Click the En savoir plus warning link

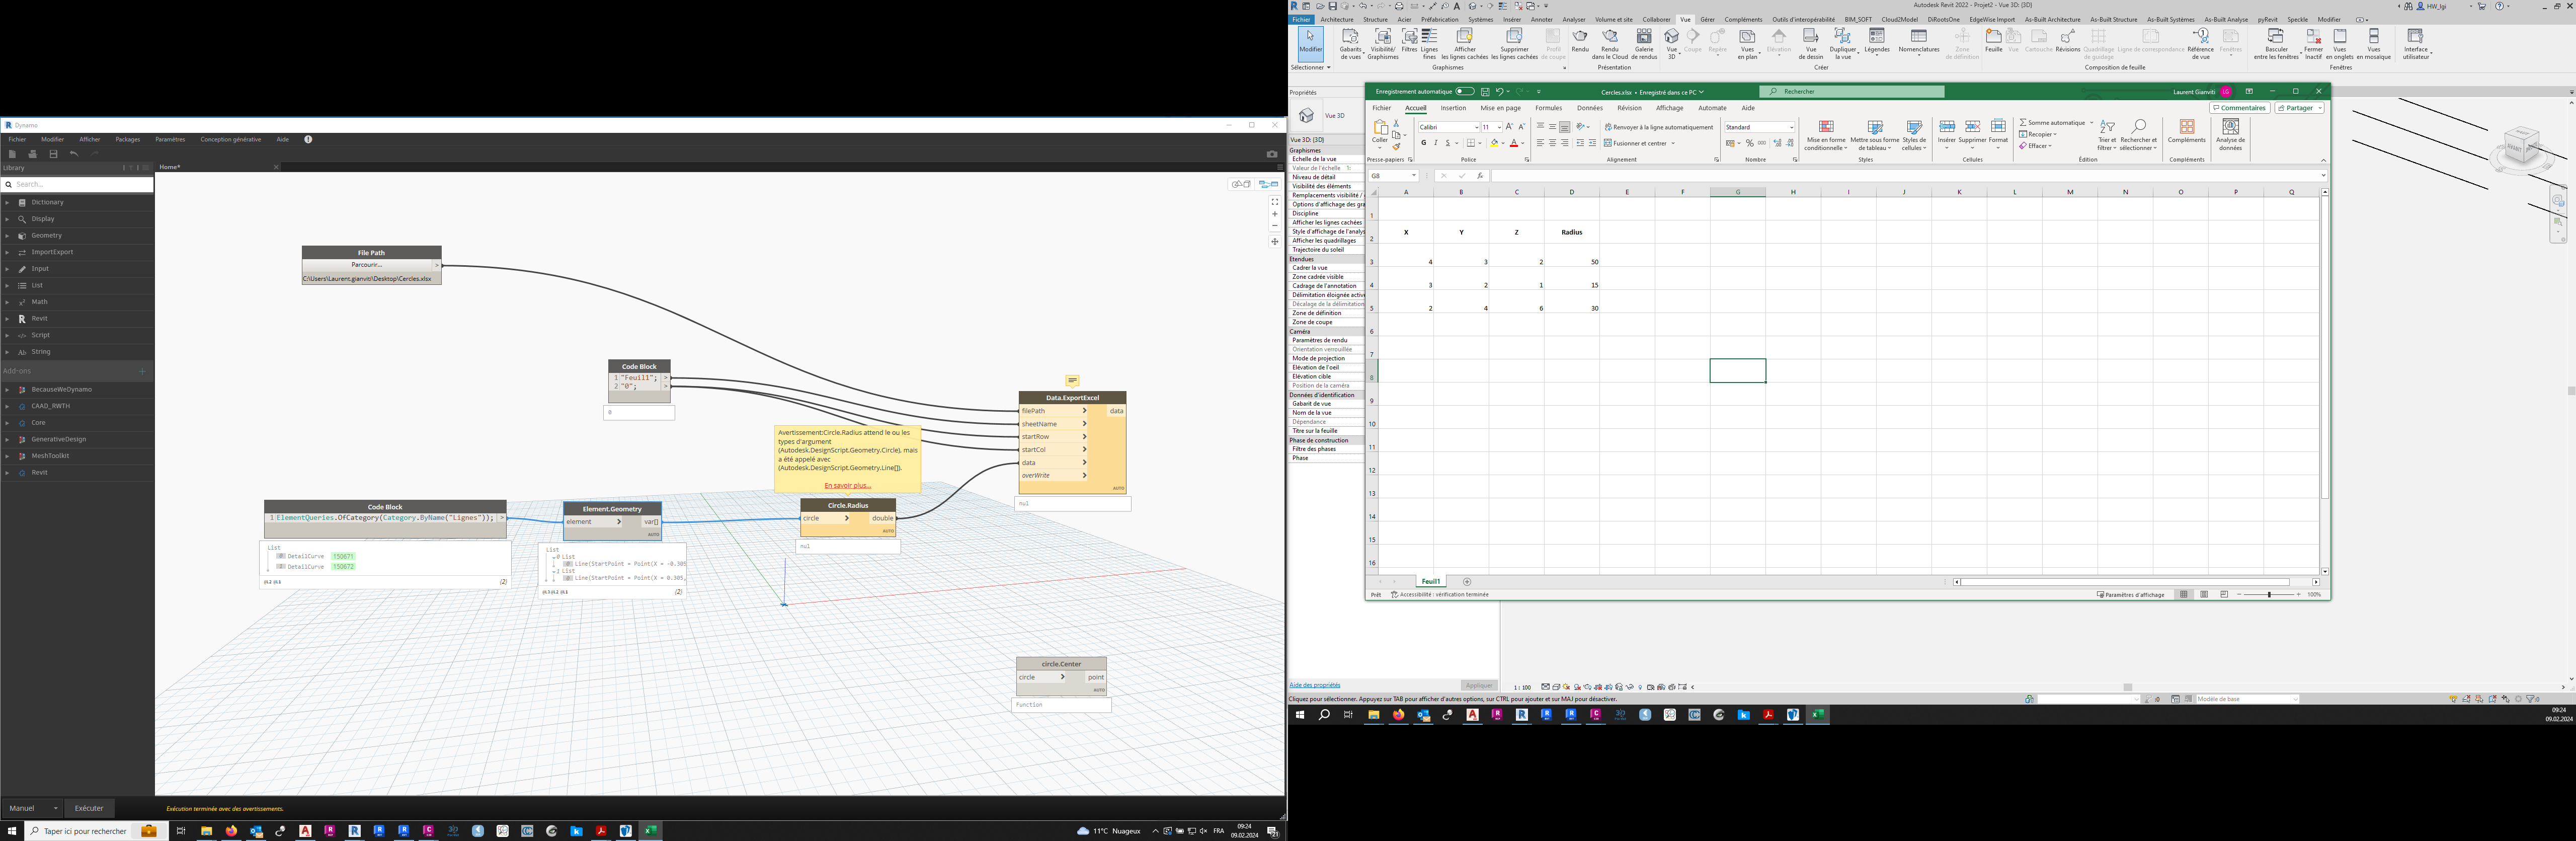(847, 486)
